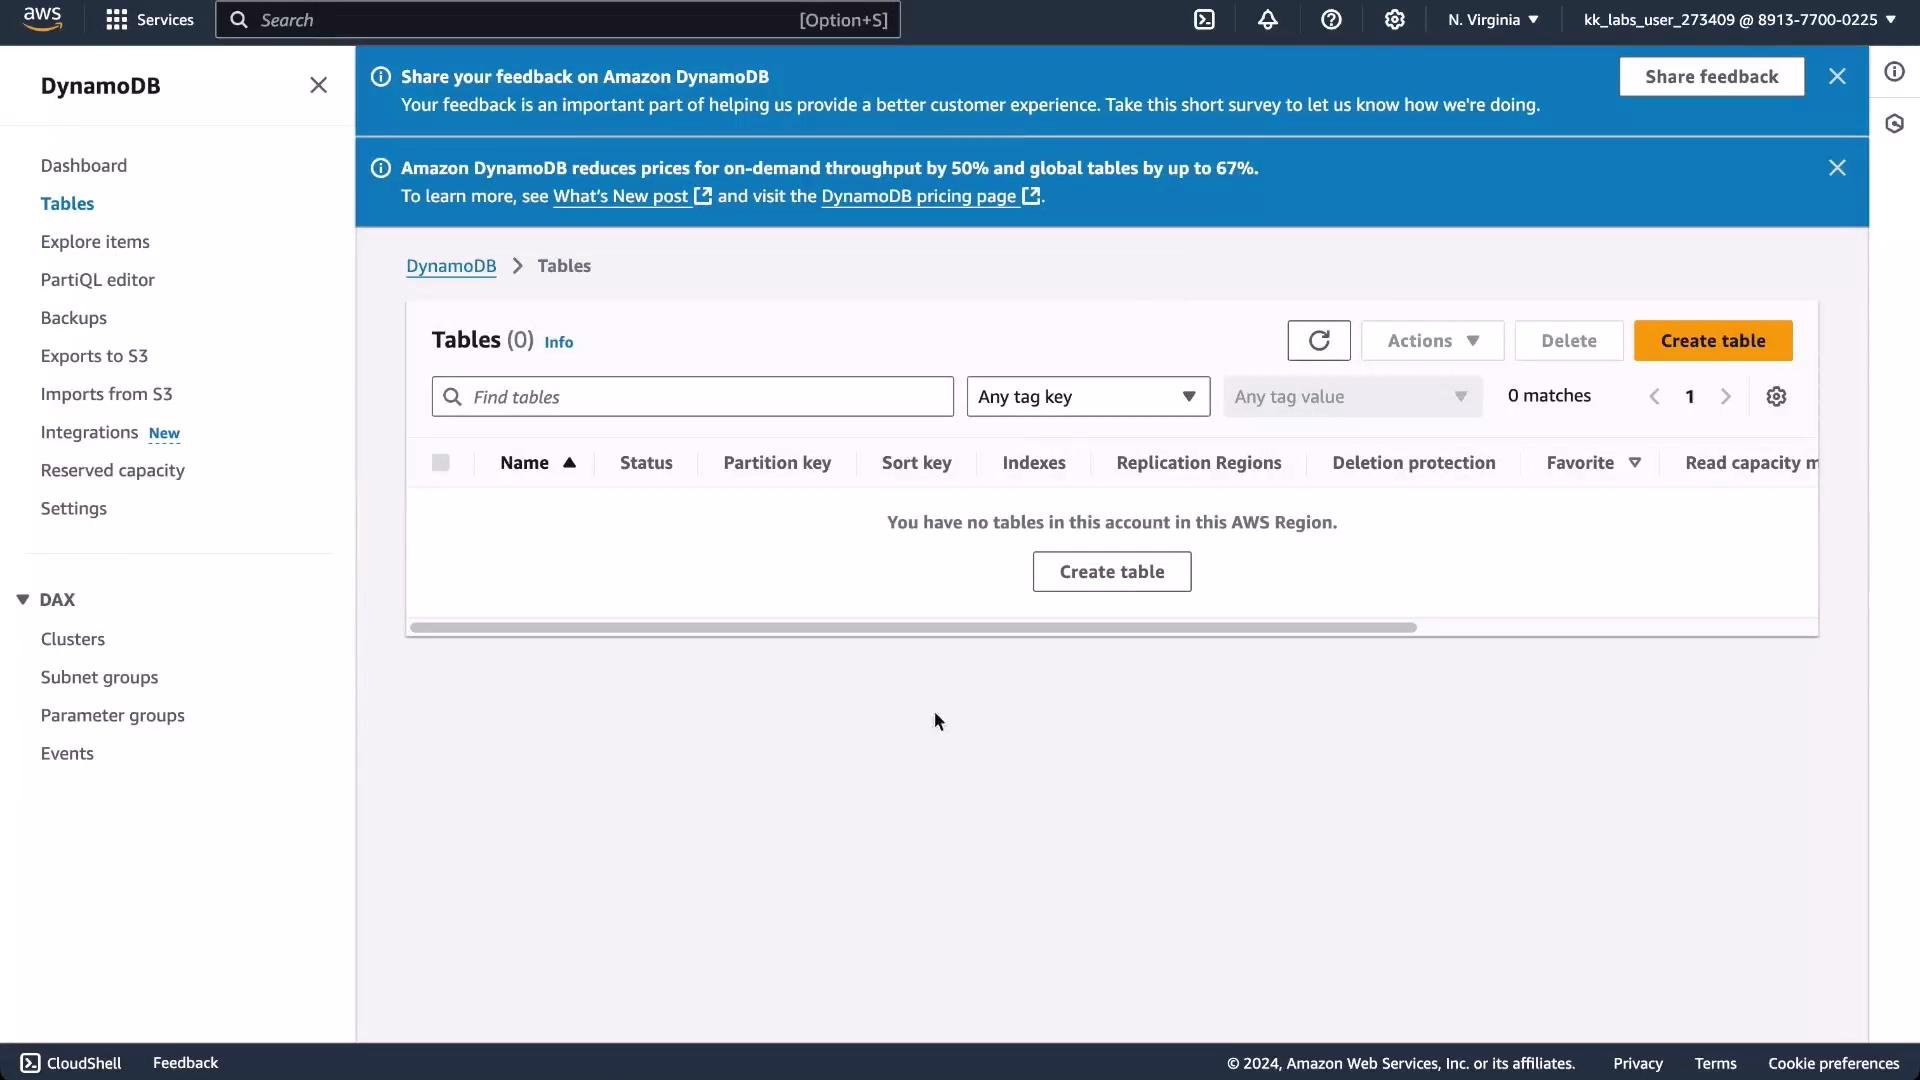Open Privacy link in footer

[x=1637, y=1064]
